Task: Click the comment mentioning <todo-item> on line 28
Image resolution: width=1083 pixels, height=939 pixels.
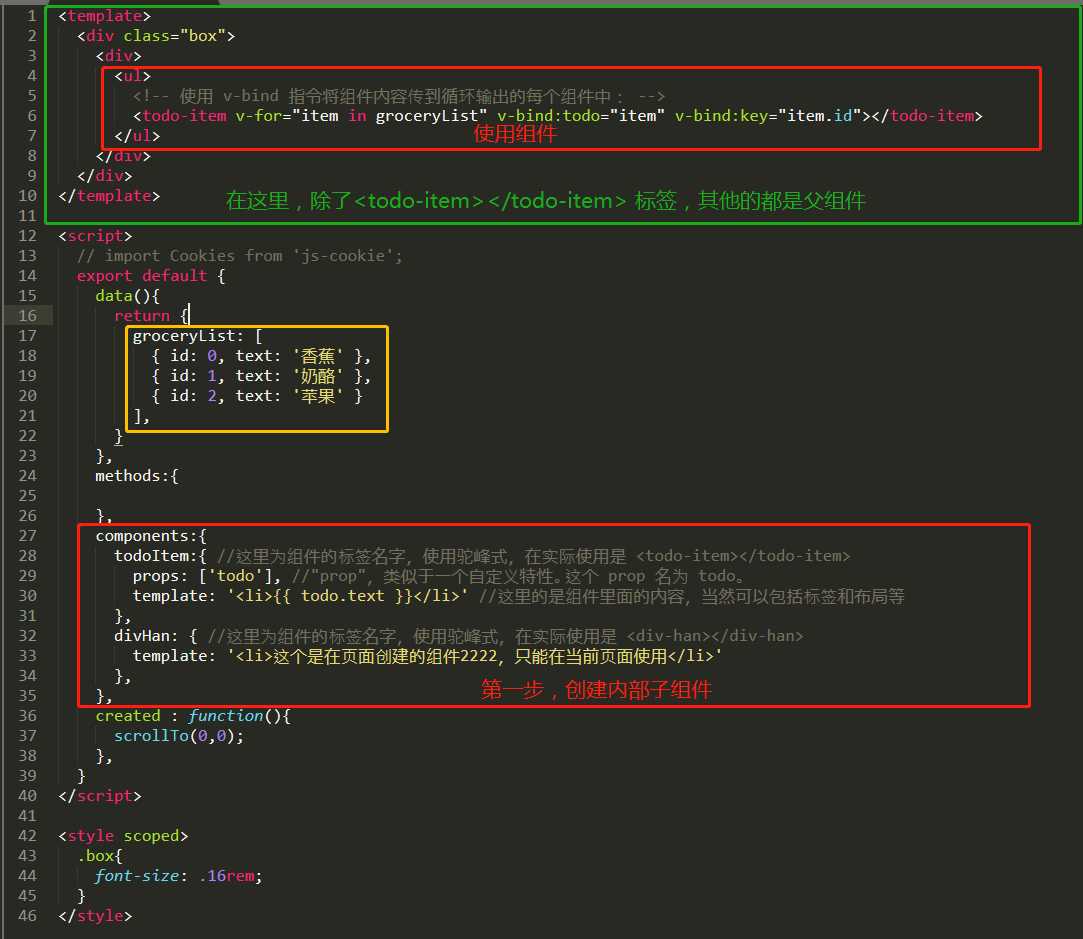Action: coord(534,556)
